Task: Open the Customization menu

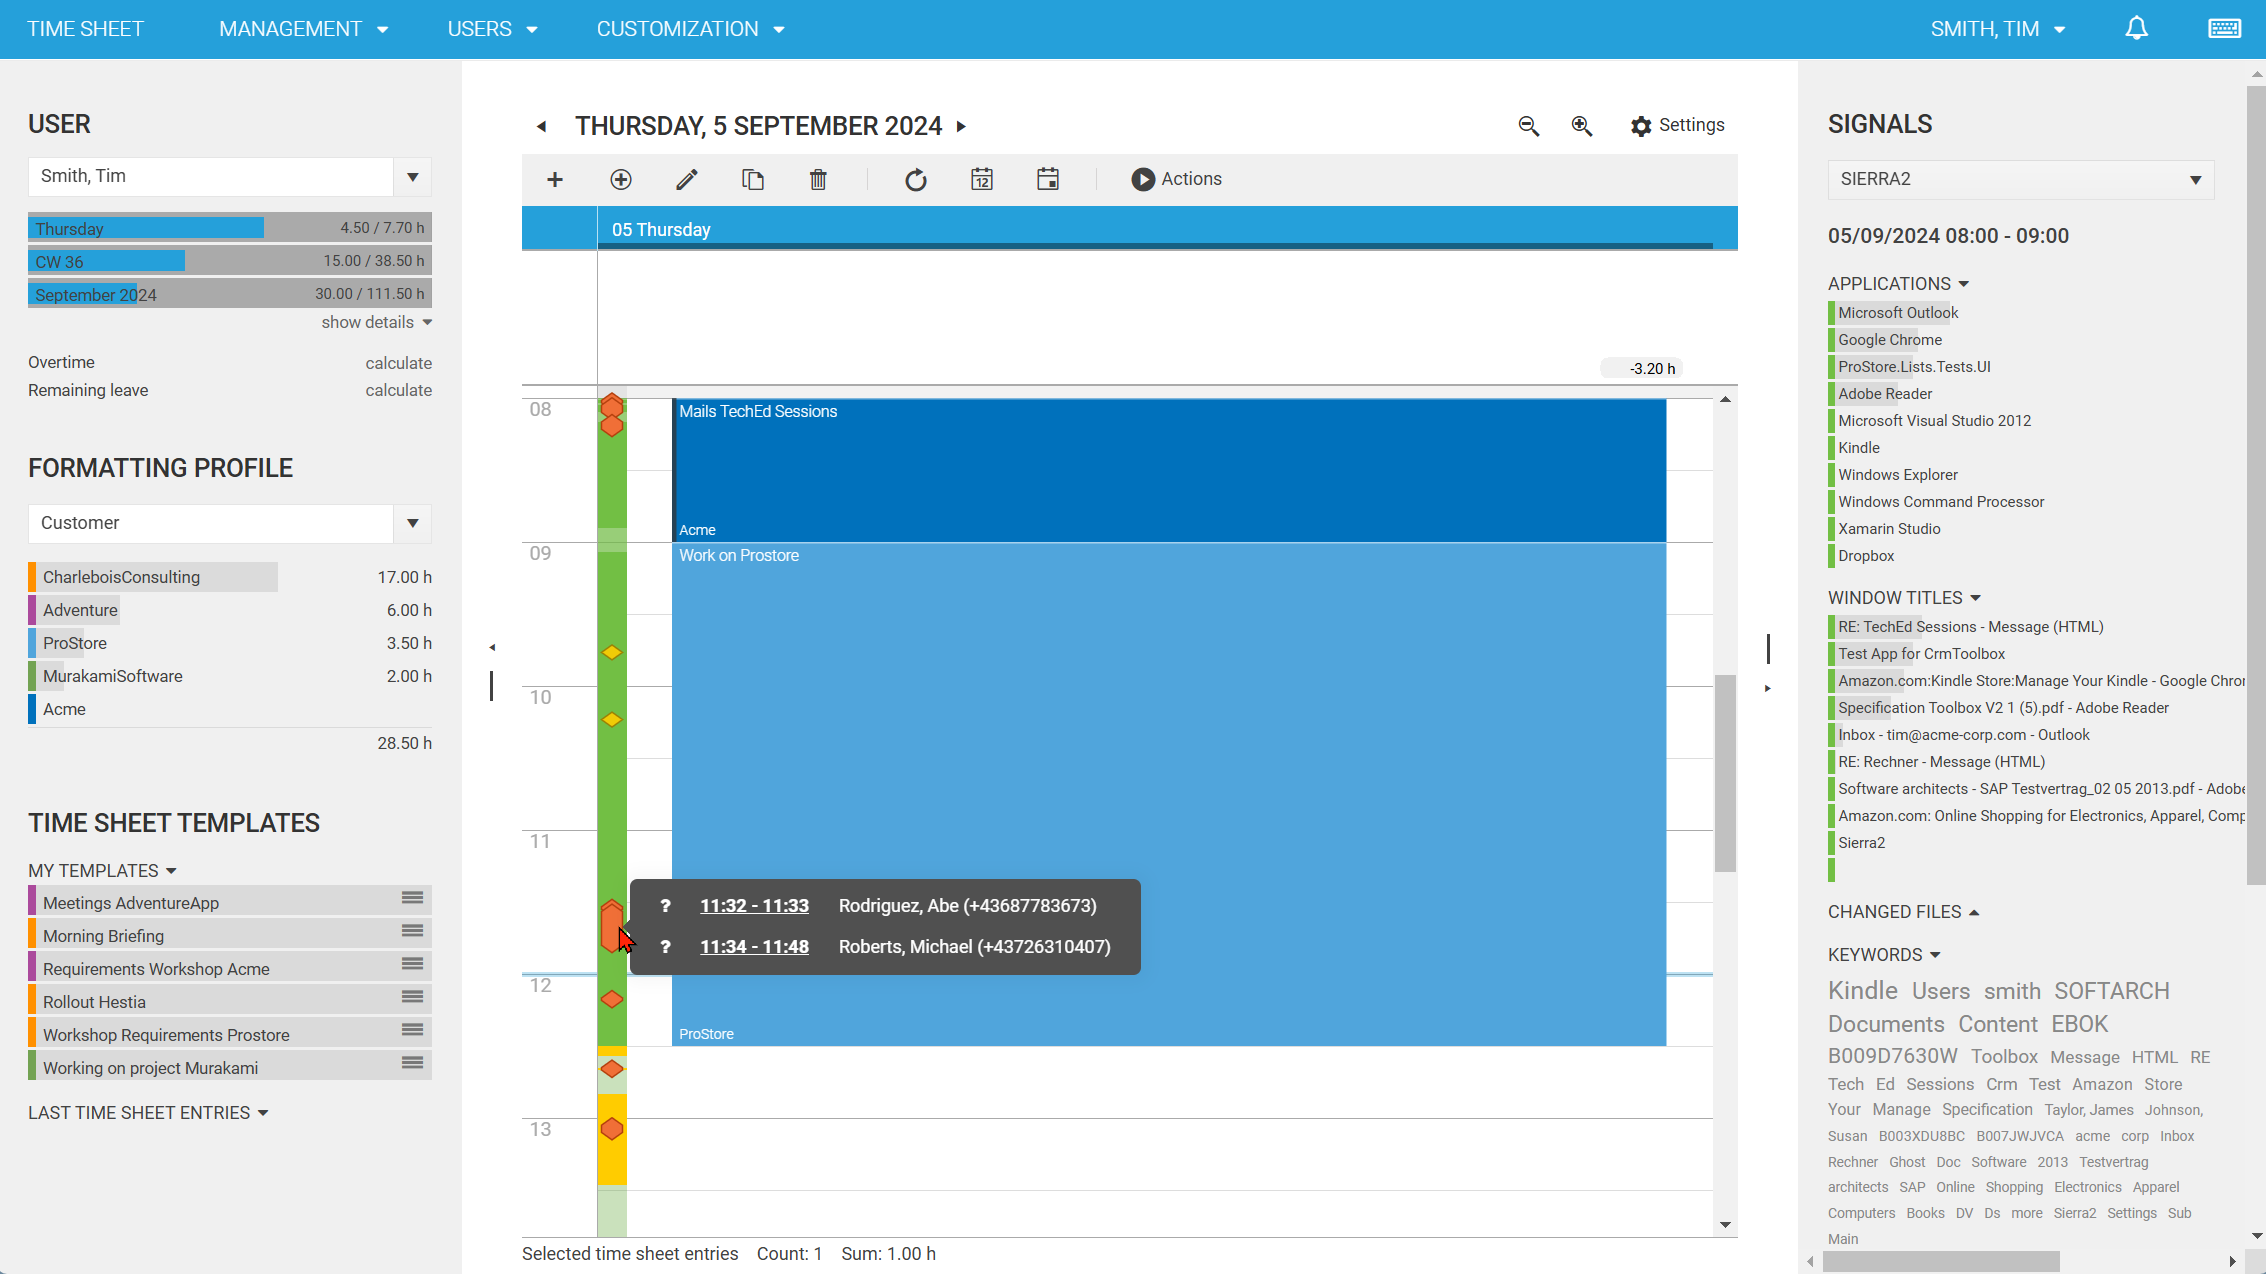Action: click(x=690, y=29)
